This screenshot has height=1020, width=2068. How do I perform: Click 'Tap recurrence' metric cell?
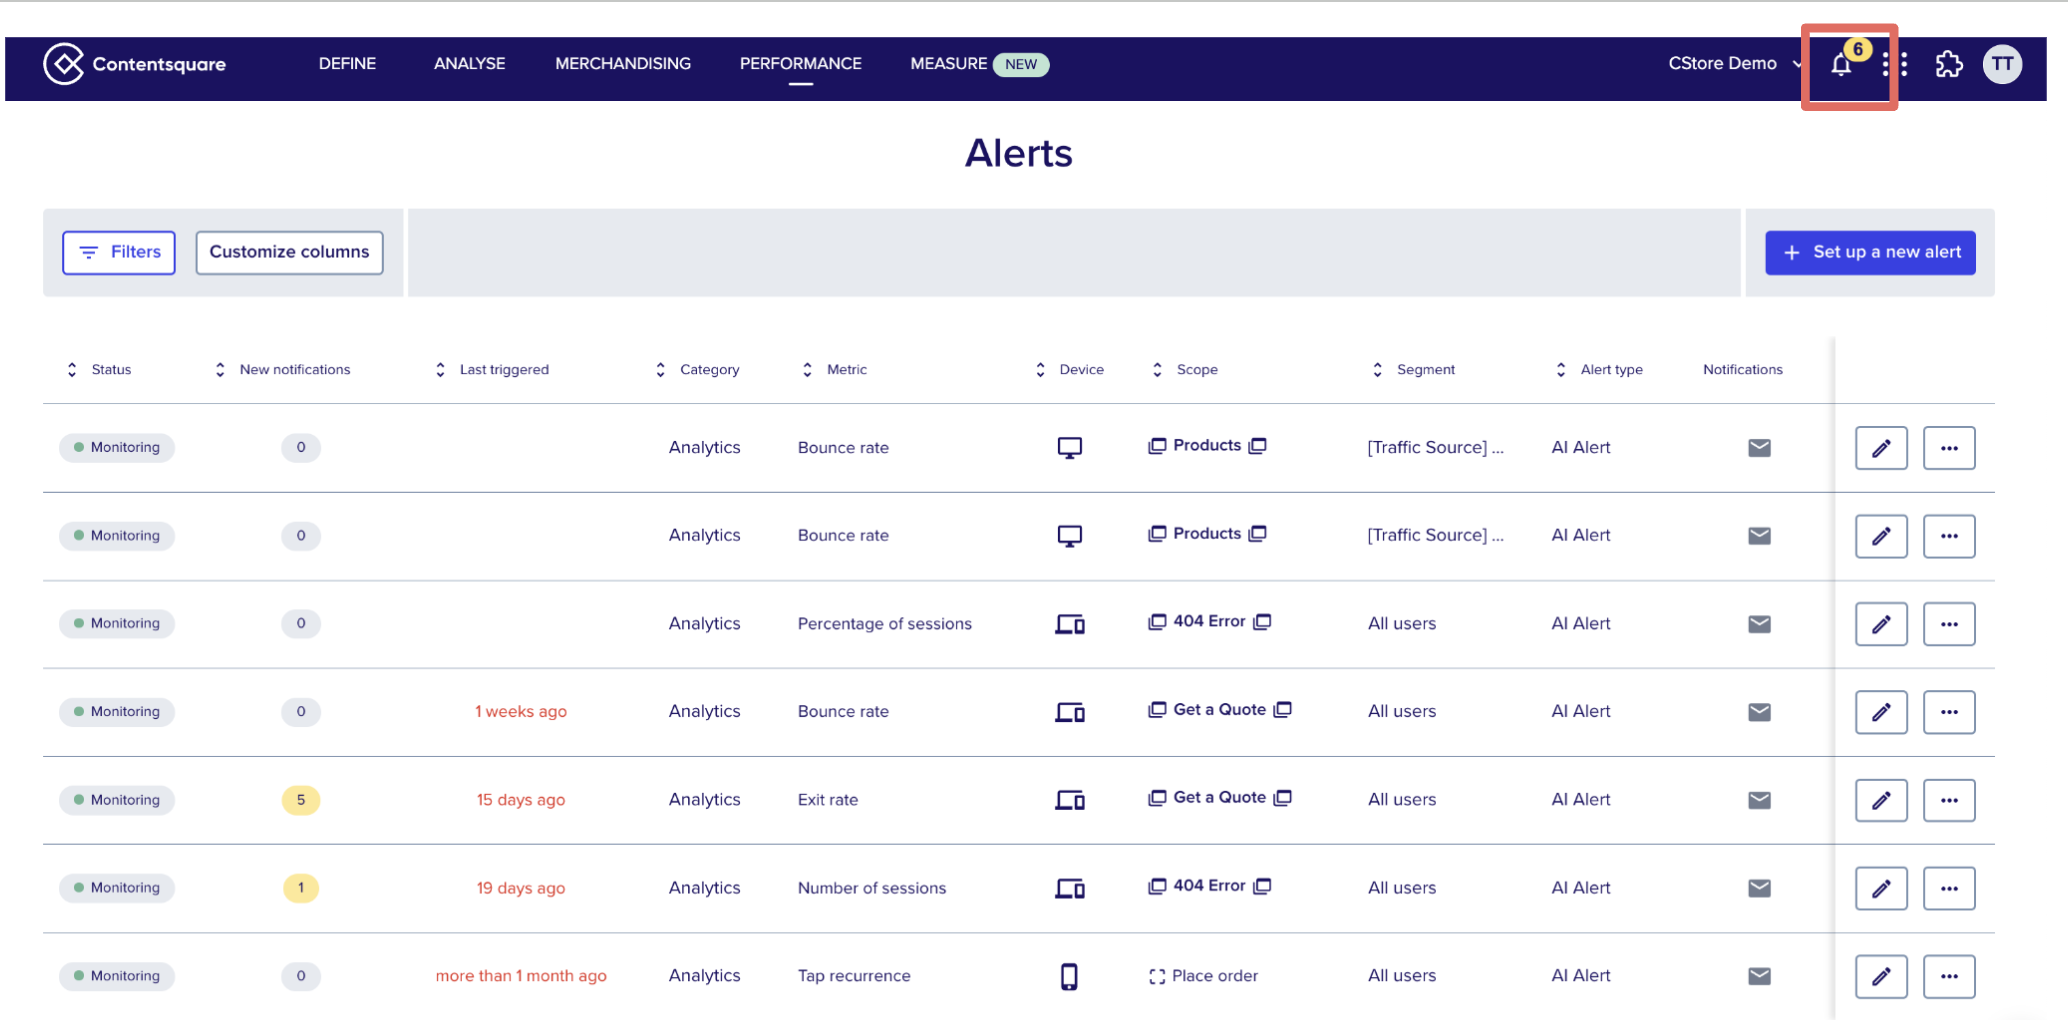tap(854, 976)
